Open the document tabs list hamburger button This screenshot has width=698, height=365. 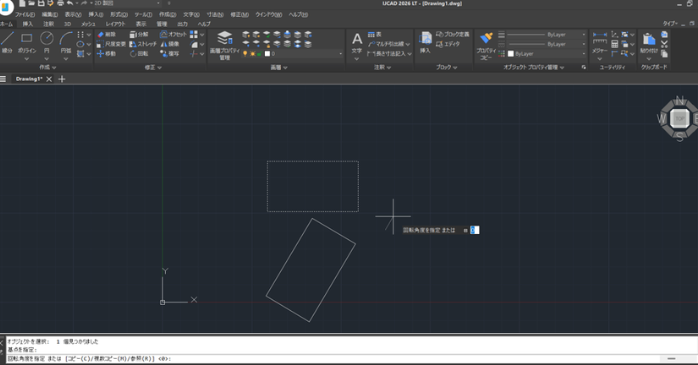coord(3,79)
